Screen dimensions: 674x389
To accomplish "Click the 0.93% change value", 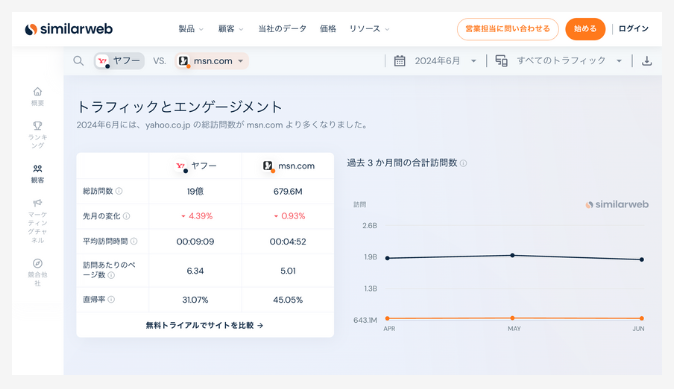I will click(289, 216).
